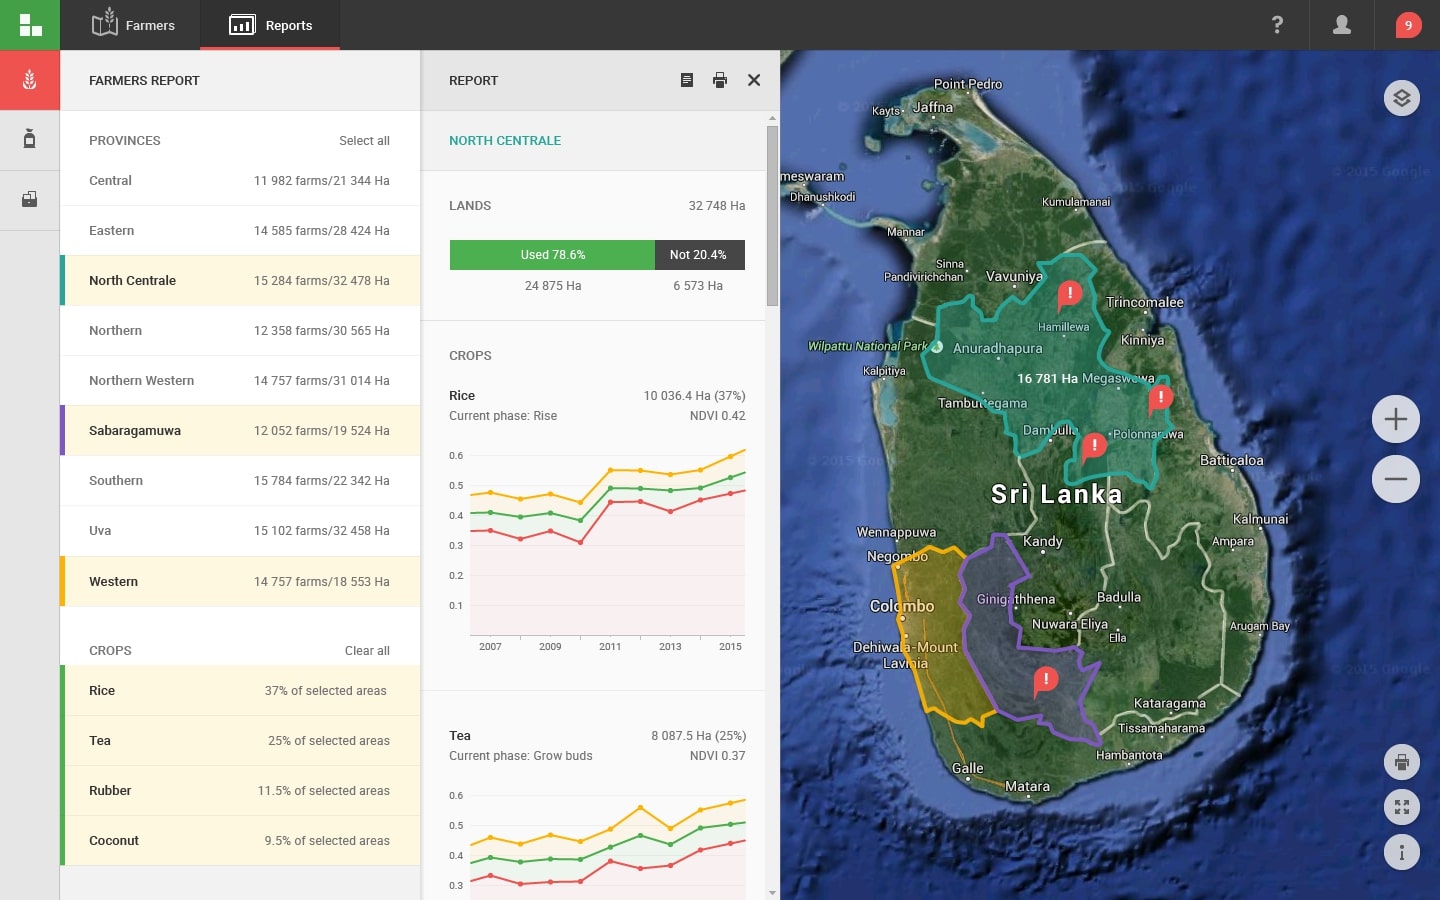Toggle the Rice crop filter
The height and width of the screenshot is (900, 1440).
(240, 691)
